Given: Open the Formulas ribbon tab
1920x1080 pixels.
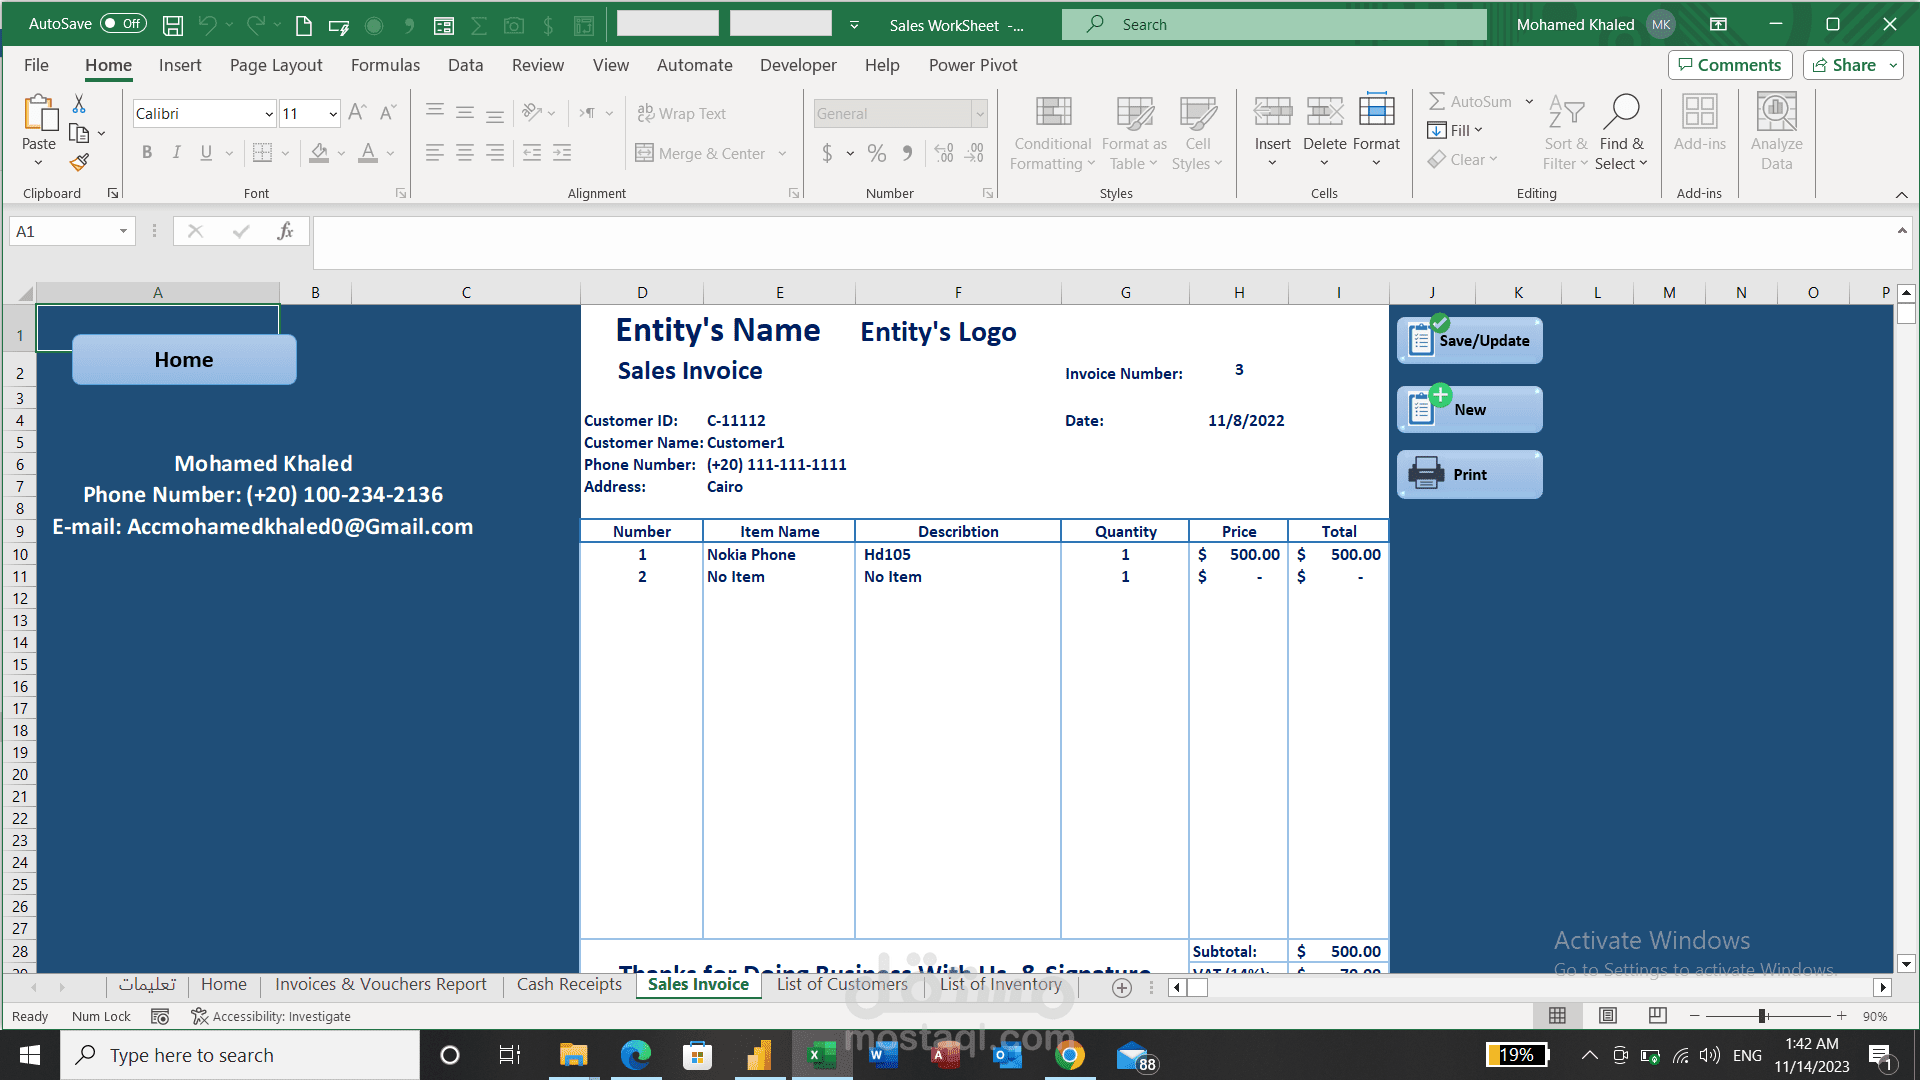Looking at the screenshot, I should tap(385, 65).
